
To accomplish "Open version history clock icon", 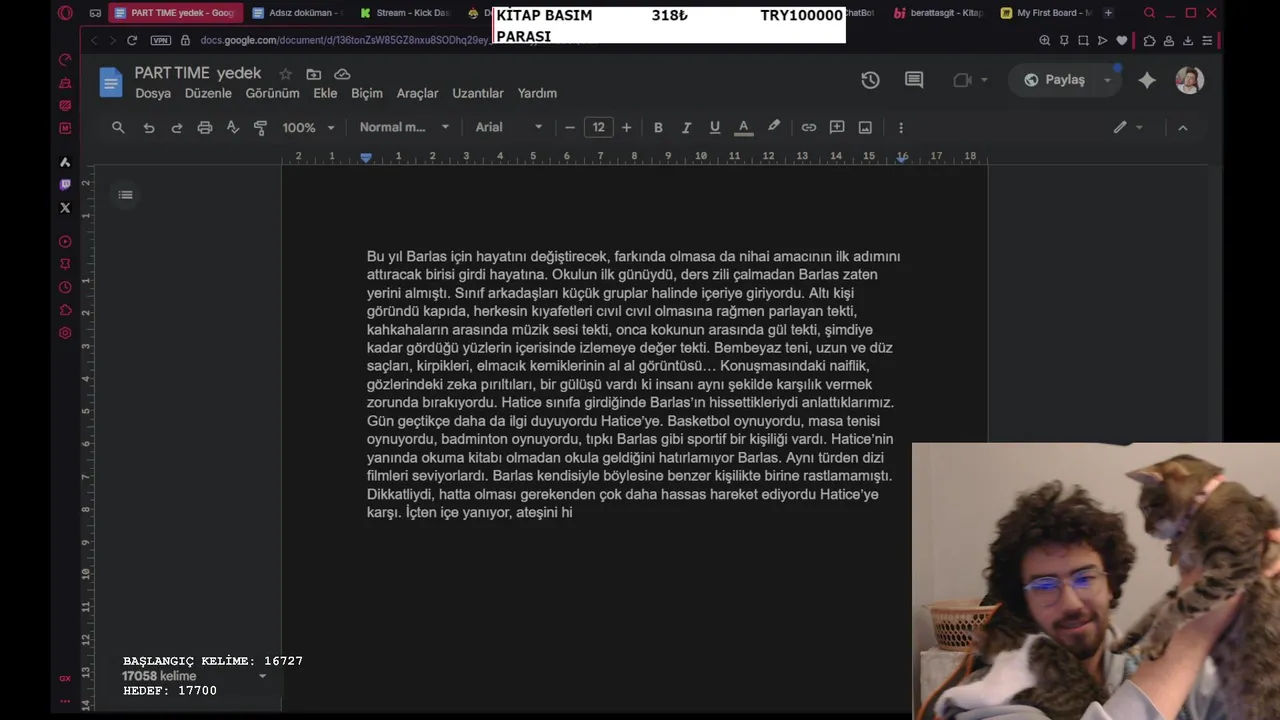I will pos(870,80).
